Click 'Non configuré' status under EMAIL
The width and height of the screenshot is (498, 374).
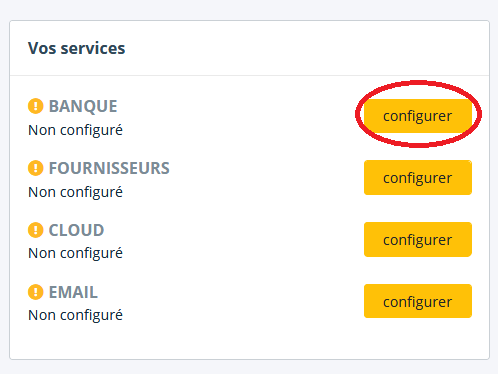click(75, 315)
